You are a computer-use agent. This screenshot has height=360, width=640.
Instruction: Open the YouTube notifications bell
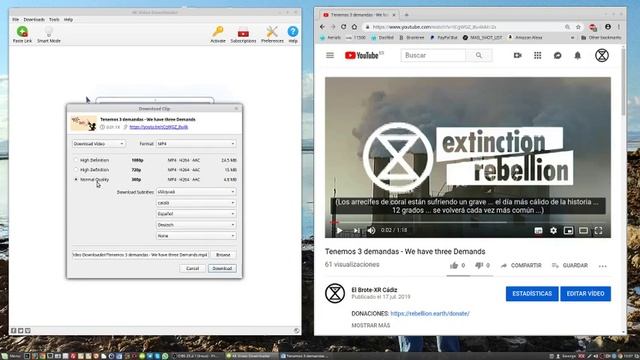578,55
